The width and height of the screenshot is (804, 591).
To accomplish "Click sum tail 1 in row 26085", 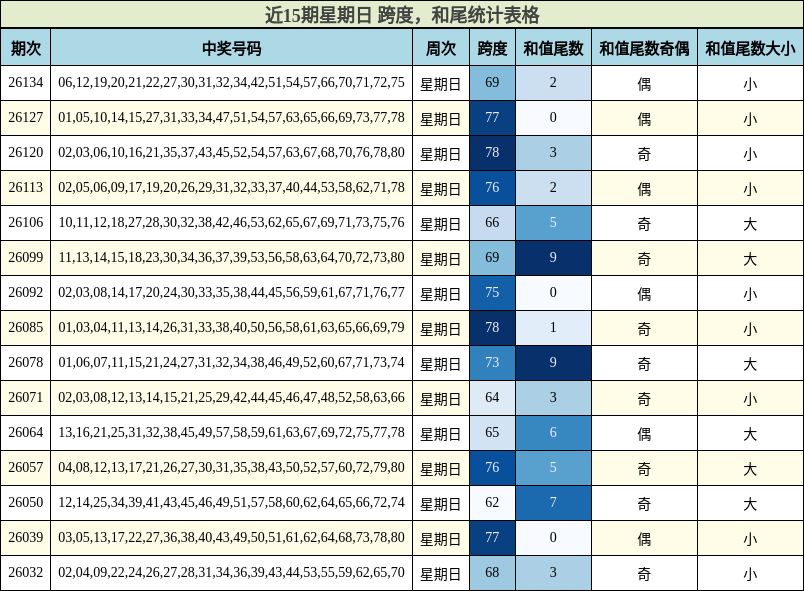I will pos(553,327).
